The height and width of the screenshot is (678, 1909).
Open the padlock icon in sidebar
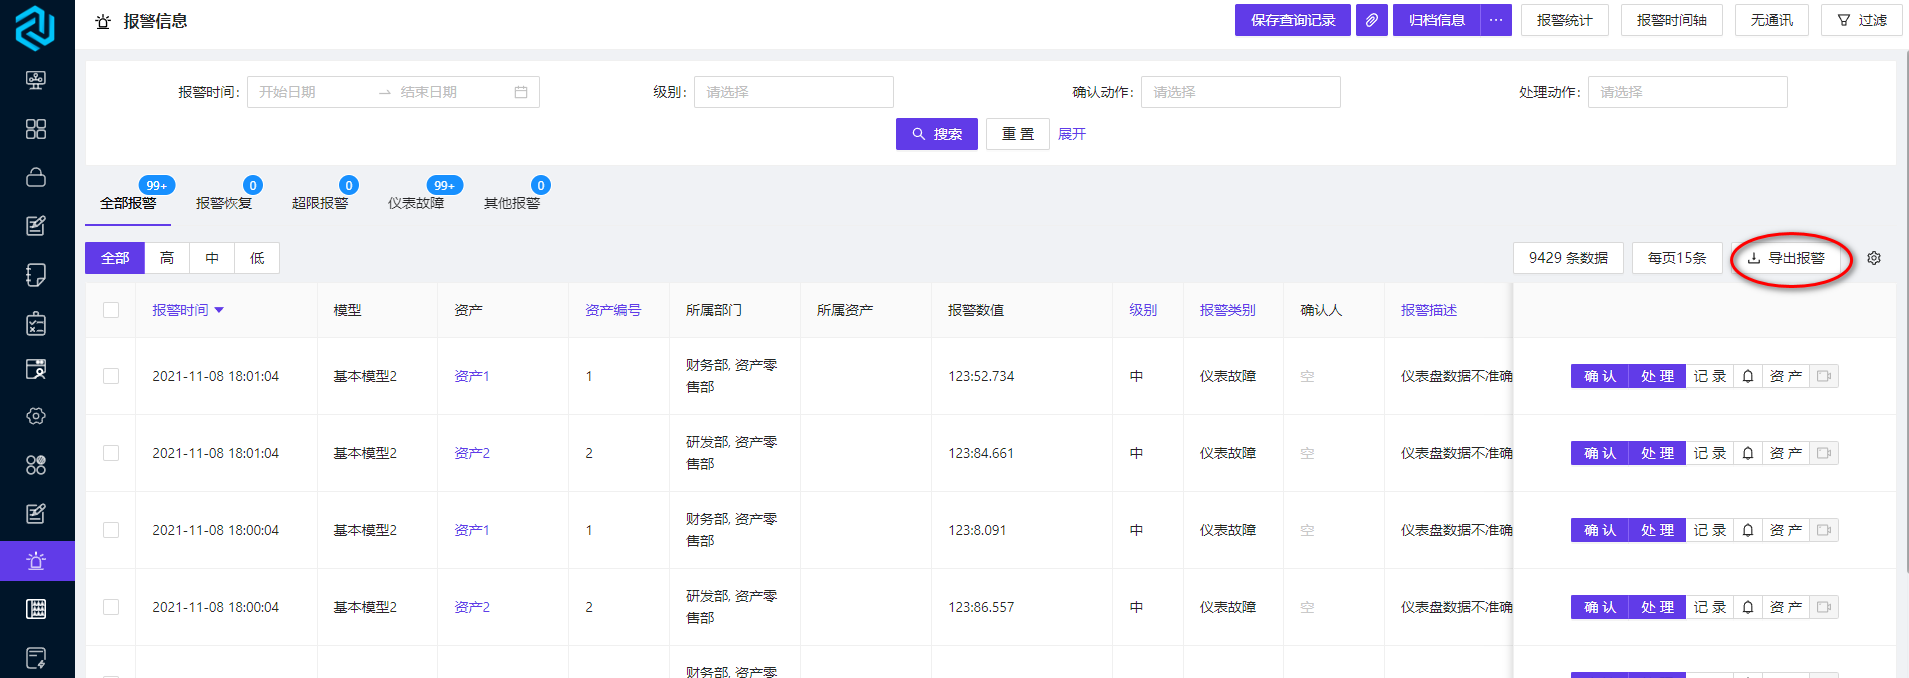tap(36, 177)
